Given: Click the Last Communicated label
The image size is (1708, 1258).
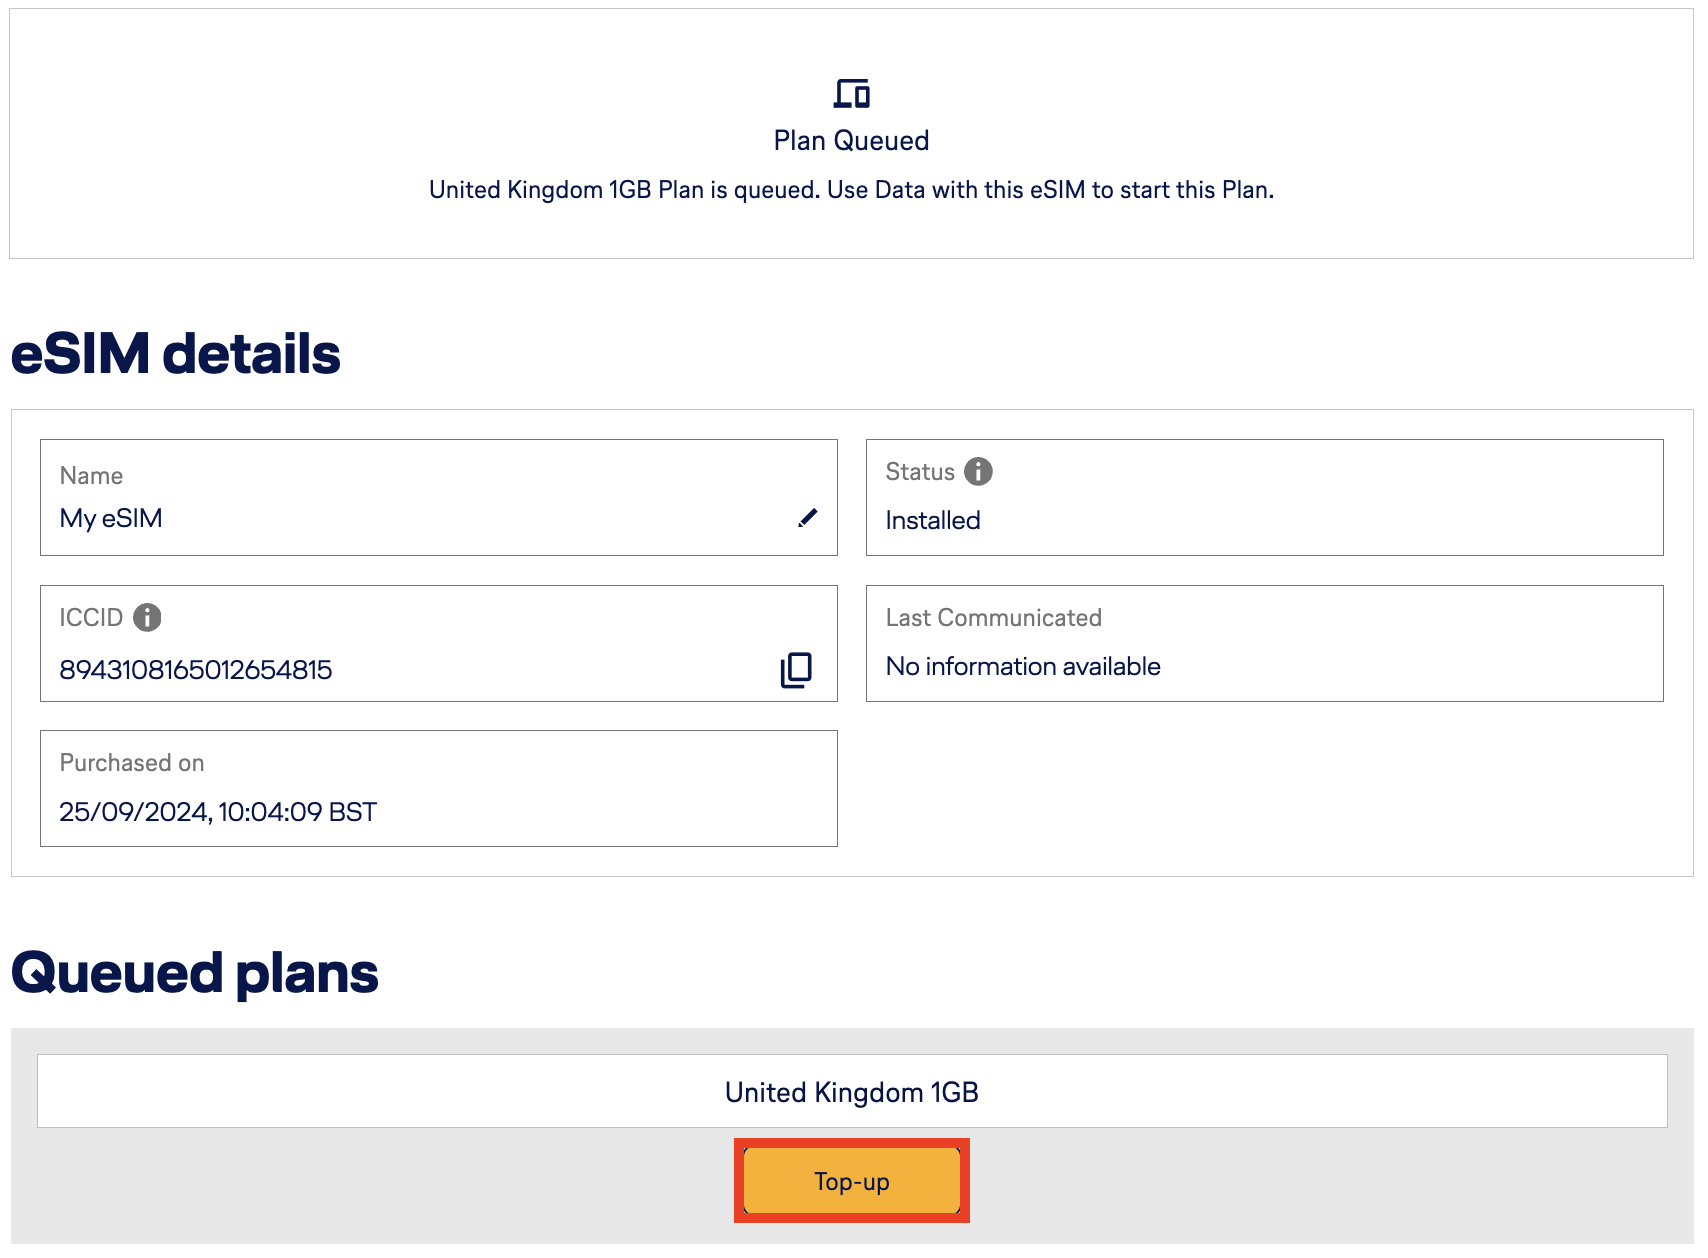Looking at the screenshot, I should [993, 618].
